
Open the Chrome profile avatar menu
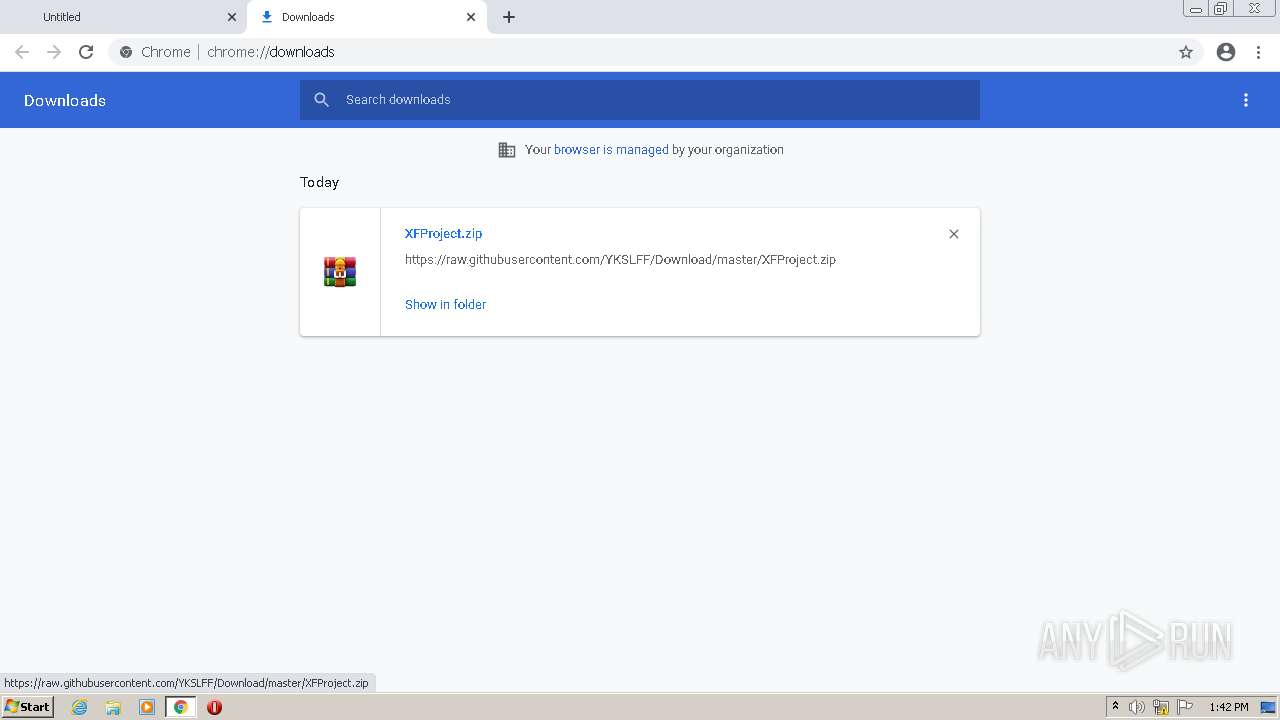pyautogui.click(x=1226, y=52)
